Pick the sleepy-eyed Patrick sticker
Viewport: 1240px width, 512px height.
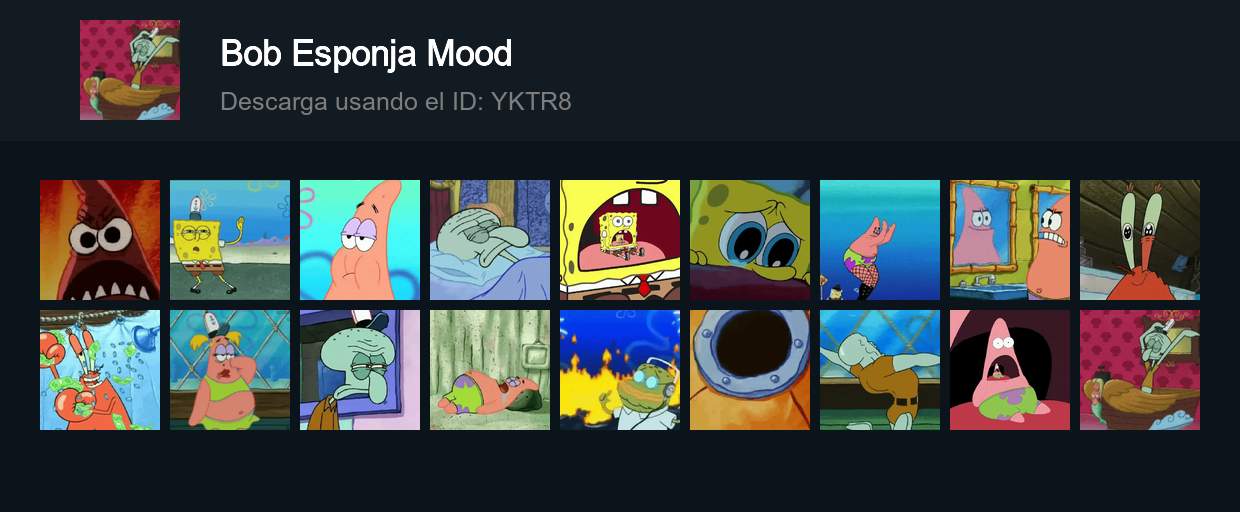(x=360, y=240)
